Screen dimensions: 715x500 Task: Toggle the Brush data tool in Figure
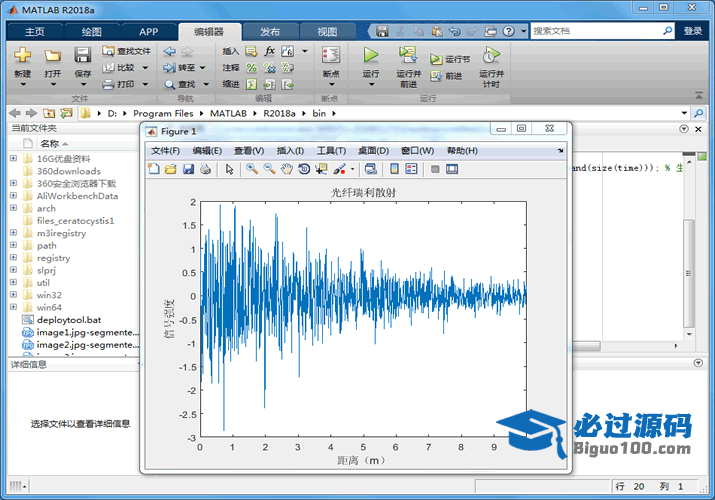339,169
